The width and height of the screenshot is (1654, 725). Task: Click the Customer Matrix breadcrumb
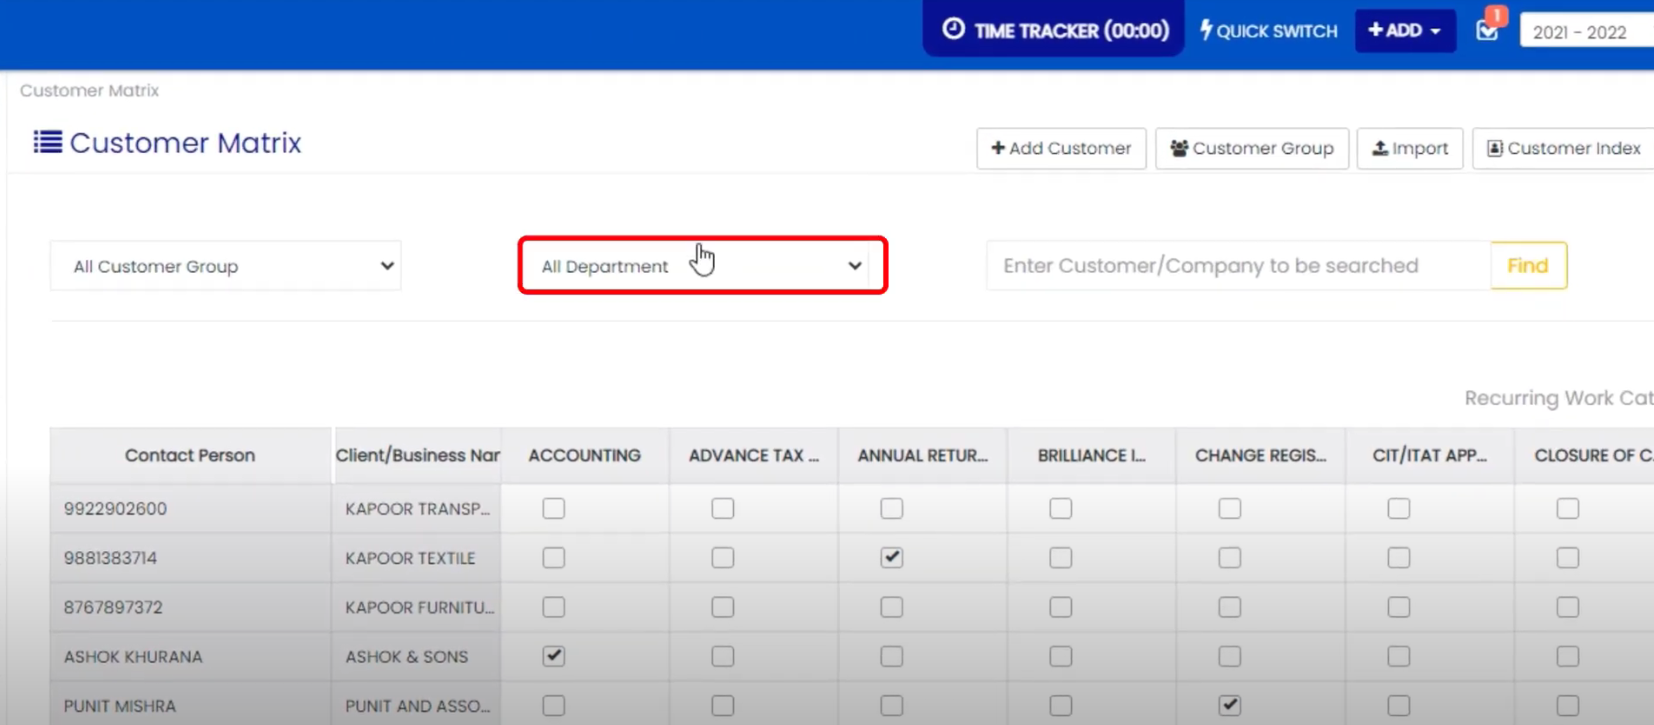pyautogui.click(x=89, y=90)
